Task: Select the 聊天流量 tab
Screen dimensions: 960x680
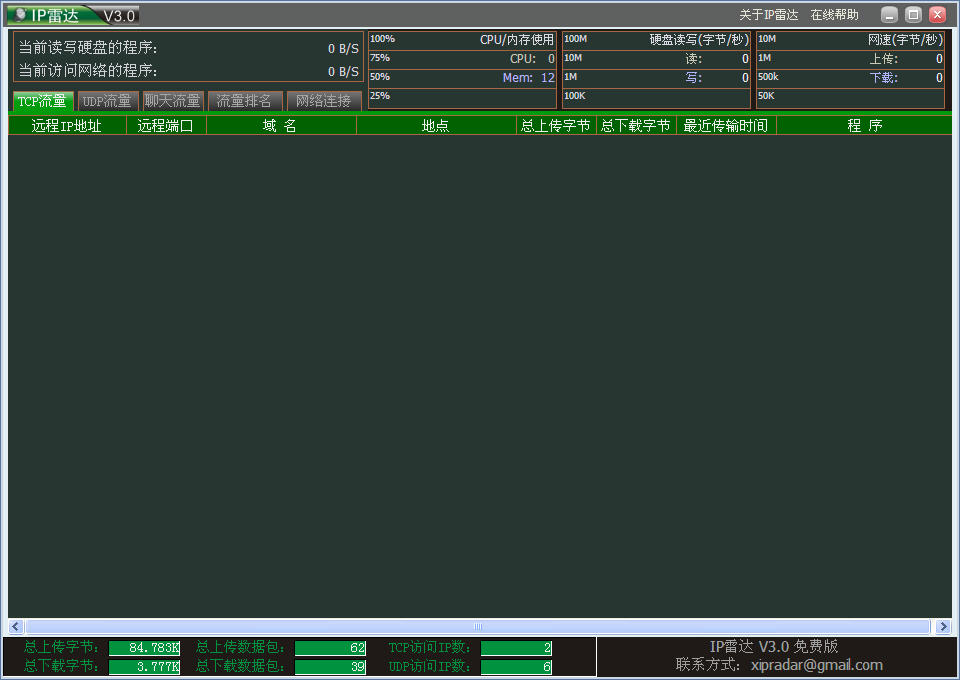Action: pyautogui.click(x=173, y=101)
